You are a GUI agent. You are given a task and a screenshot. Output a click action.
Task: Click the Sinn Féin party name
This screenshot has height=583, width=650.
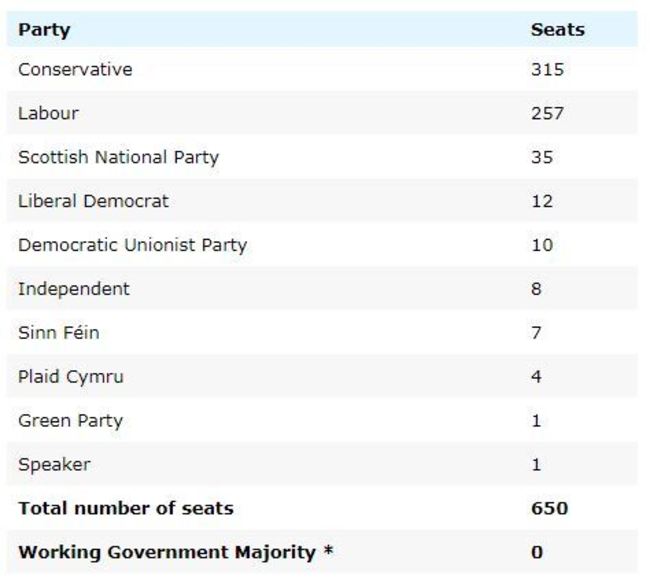59,333
